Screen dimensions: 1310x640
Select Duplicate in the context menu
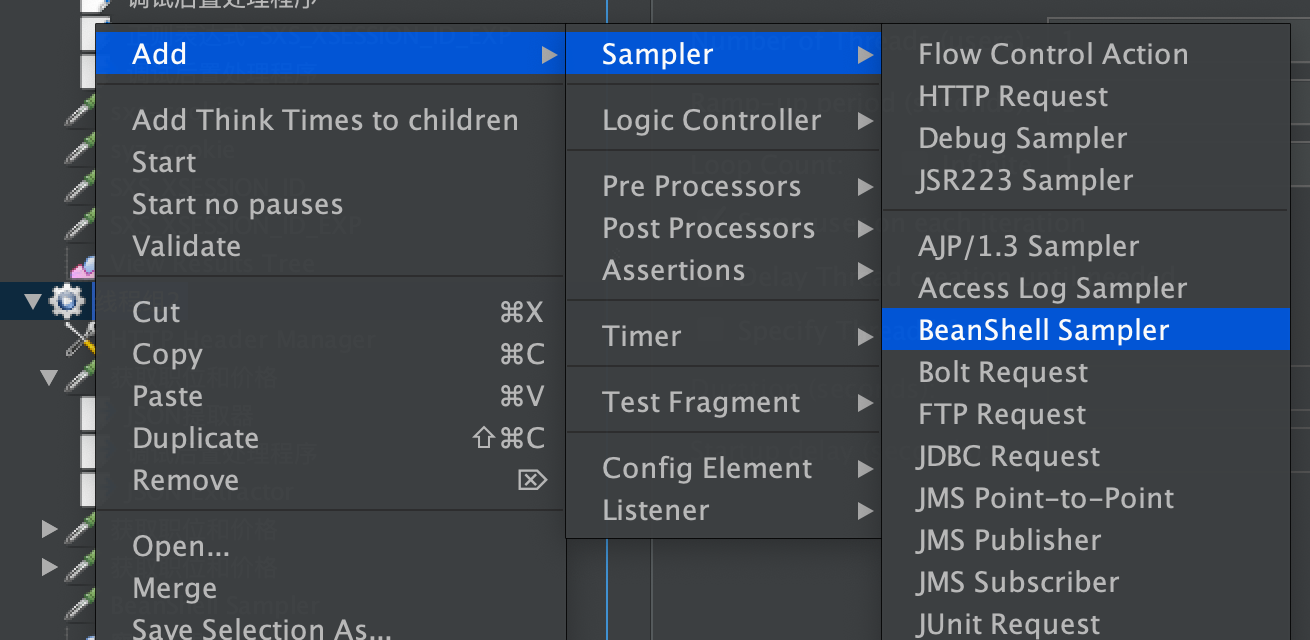point(195,439)
